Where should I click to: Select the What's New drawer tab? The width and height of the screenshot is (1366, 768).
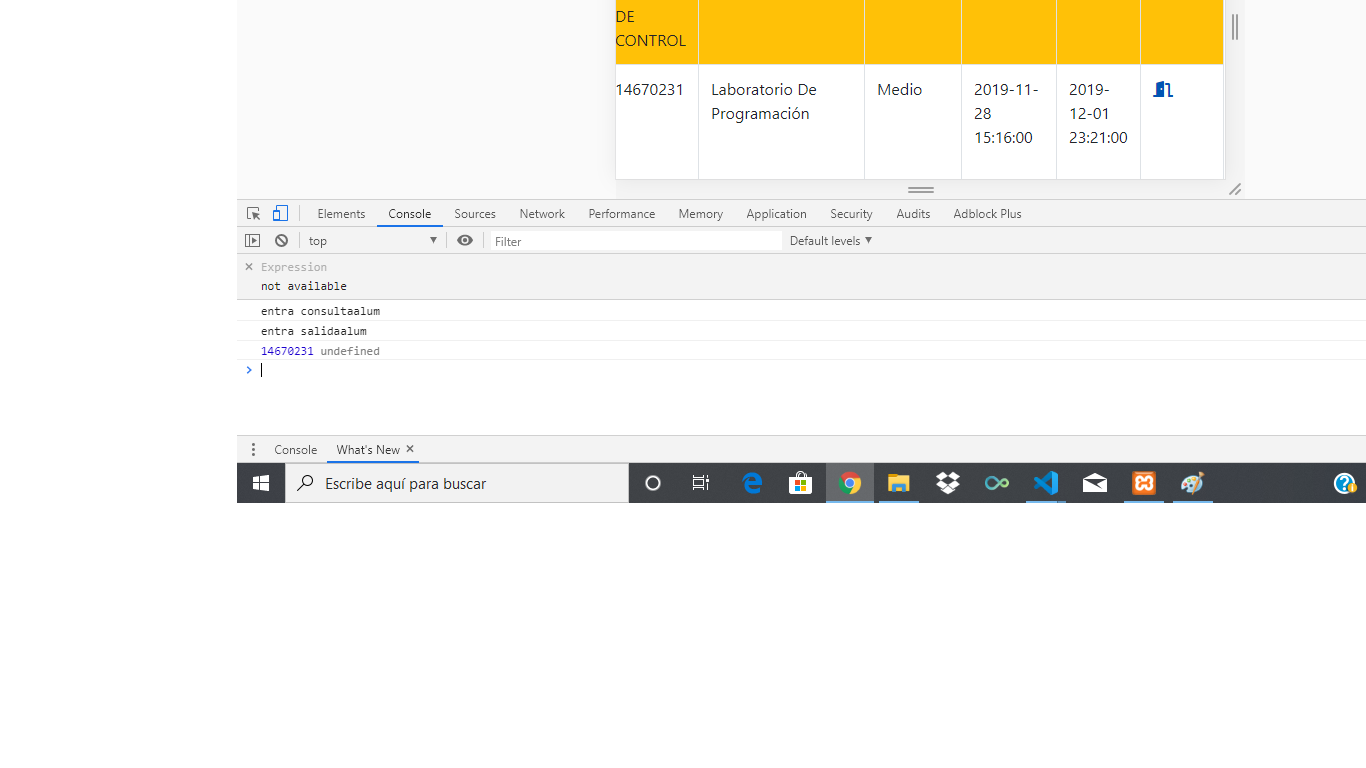[368, 450]
